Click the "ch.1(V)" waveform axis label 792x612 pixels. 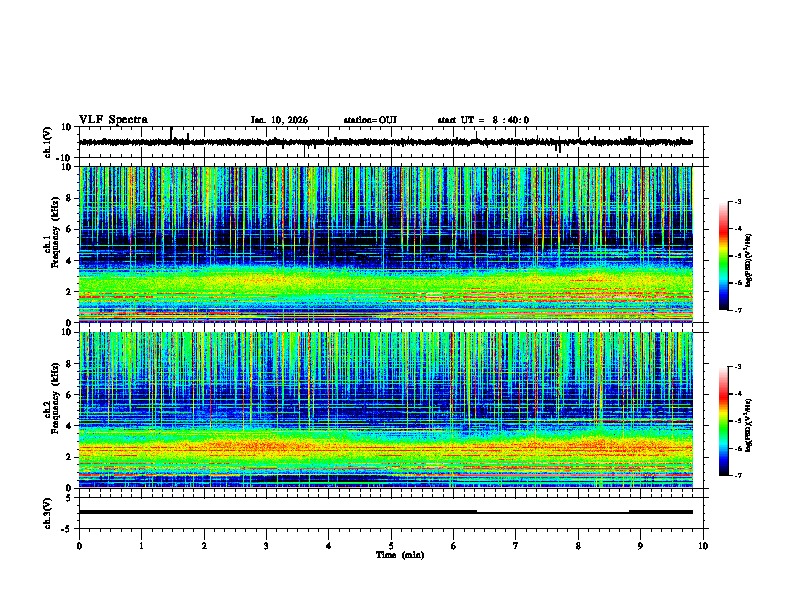point(48,142)
